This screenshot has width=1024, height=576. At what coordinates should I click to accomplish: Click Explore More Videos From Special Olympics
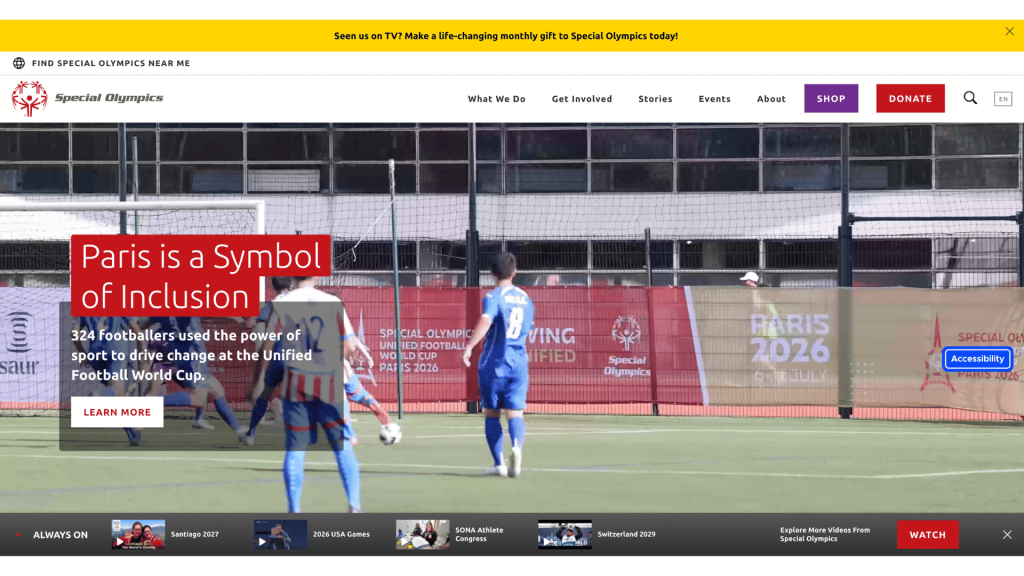pos(825,534)
